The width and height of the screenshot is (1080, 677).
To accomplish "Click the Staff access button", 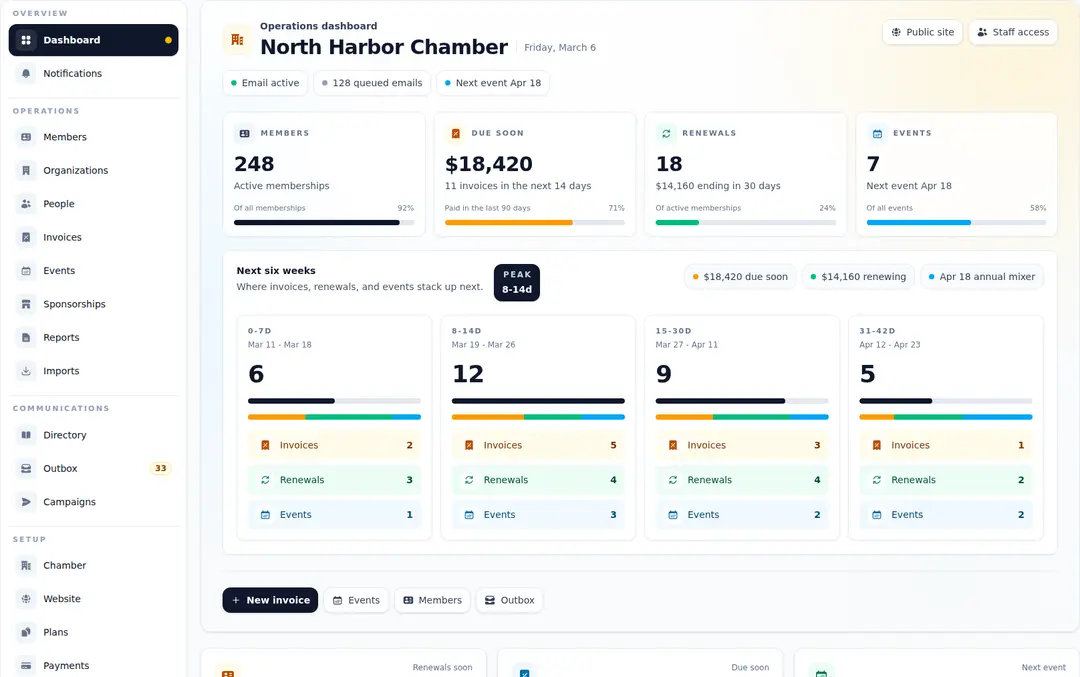I will (x=1013, y=32).
